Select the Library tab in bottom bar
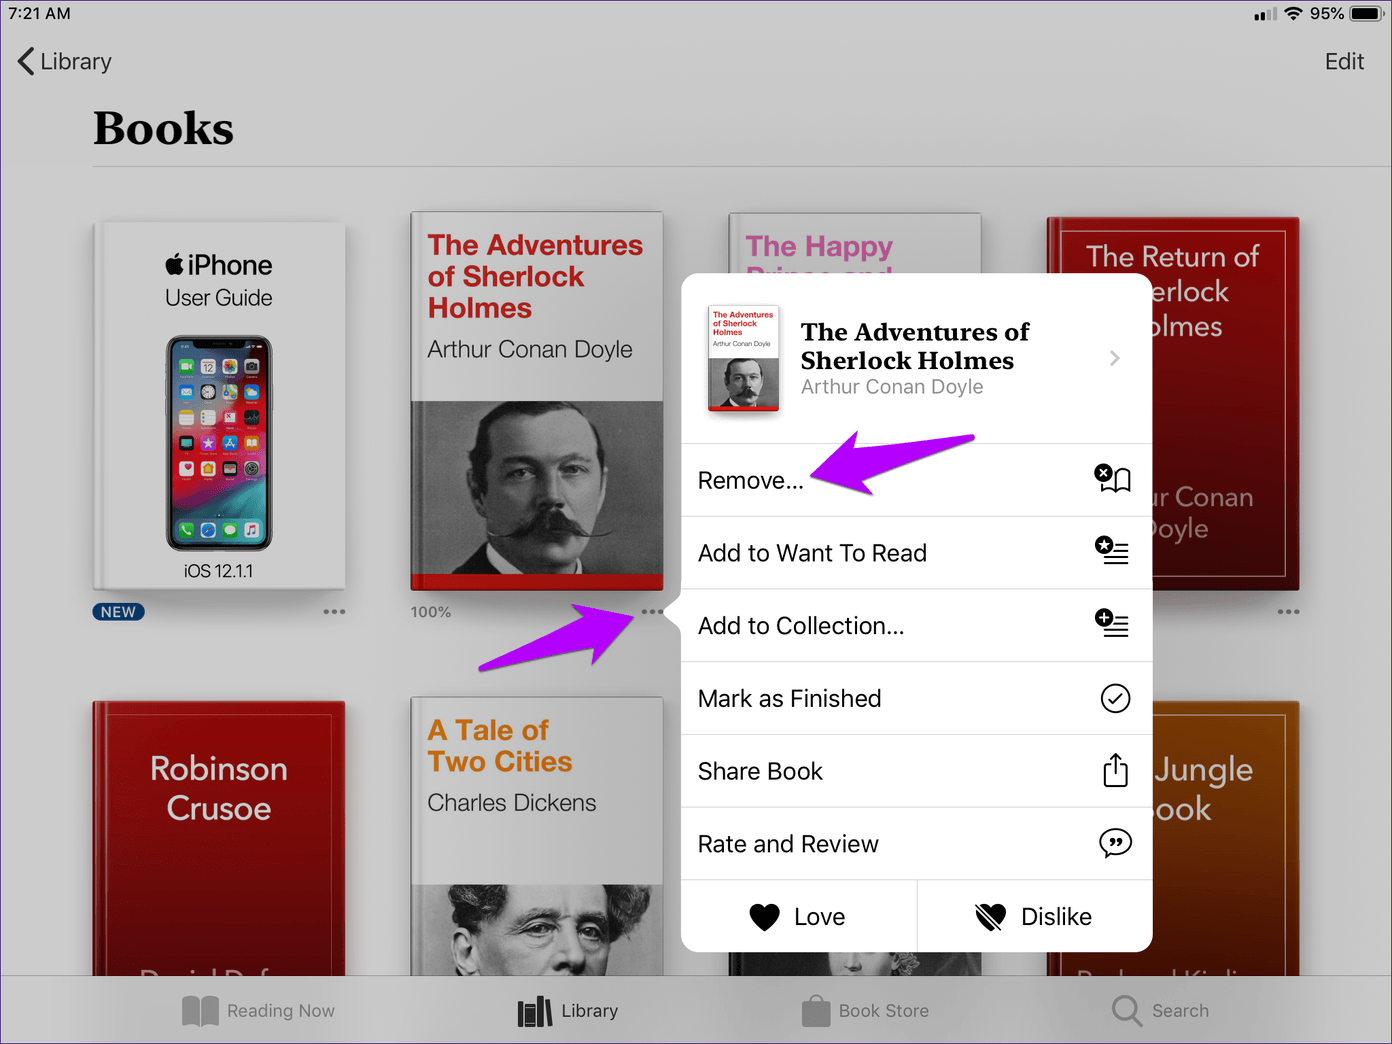This screenshot has width=1392, height=1044. (568, 1010)
